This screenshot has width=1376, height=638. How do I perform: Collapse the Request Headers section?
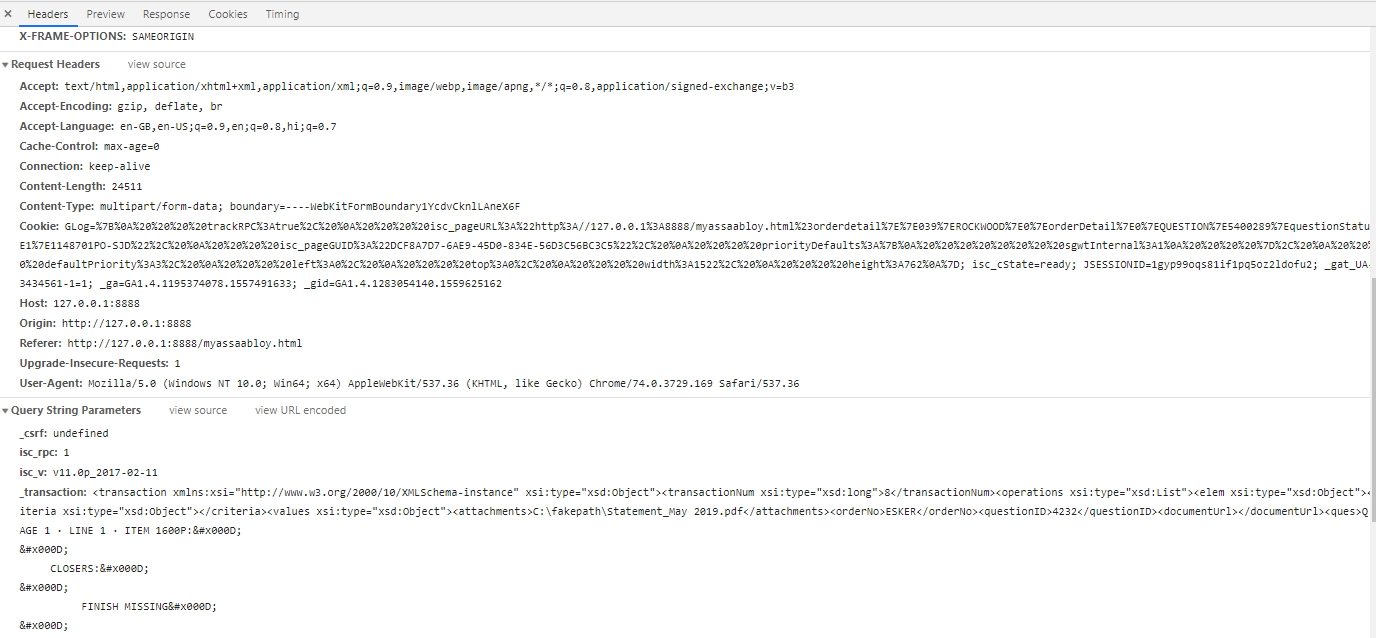6,65
